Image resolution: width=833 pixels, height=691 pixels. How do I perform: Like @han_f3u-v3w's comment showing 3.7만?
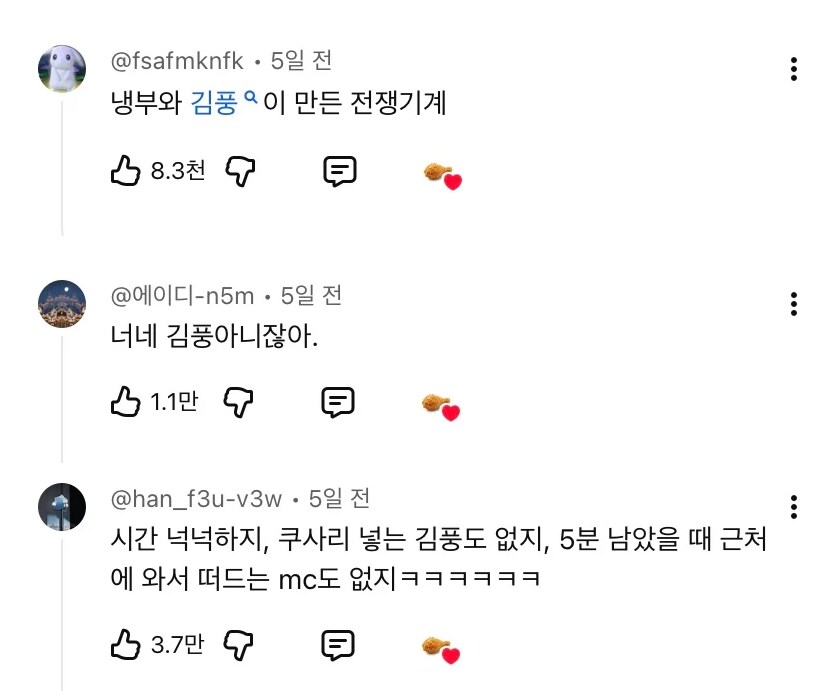[x=124, y=644]
